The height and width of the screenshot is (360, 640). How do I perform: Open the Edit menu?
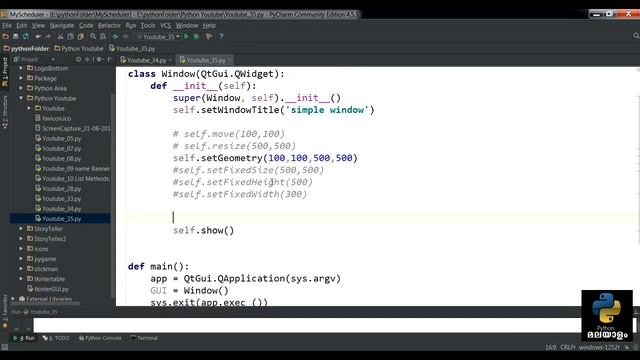point(22,25)
